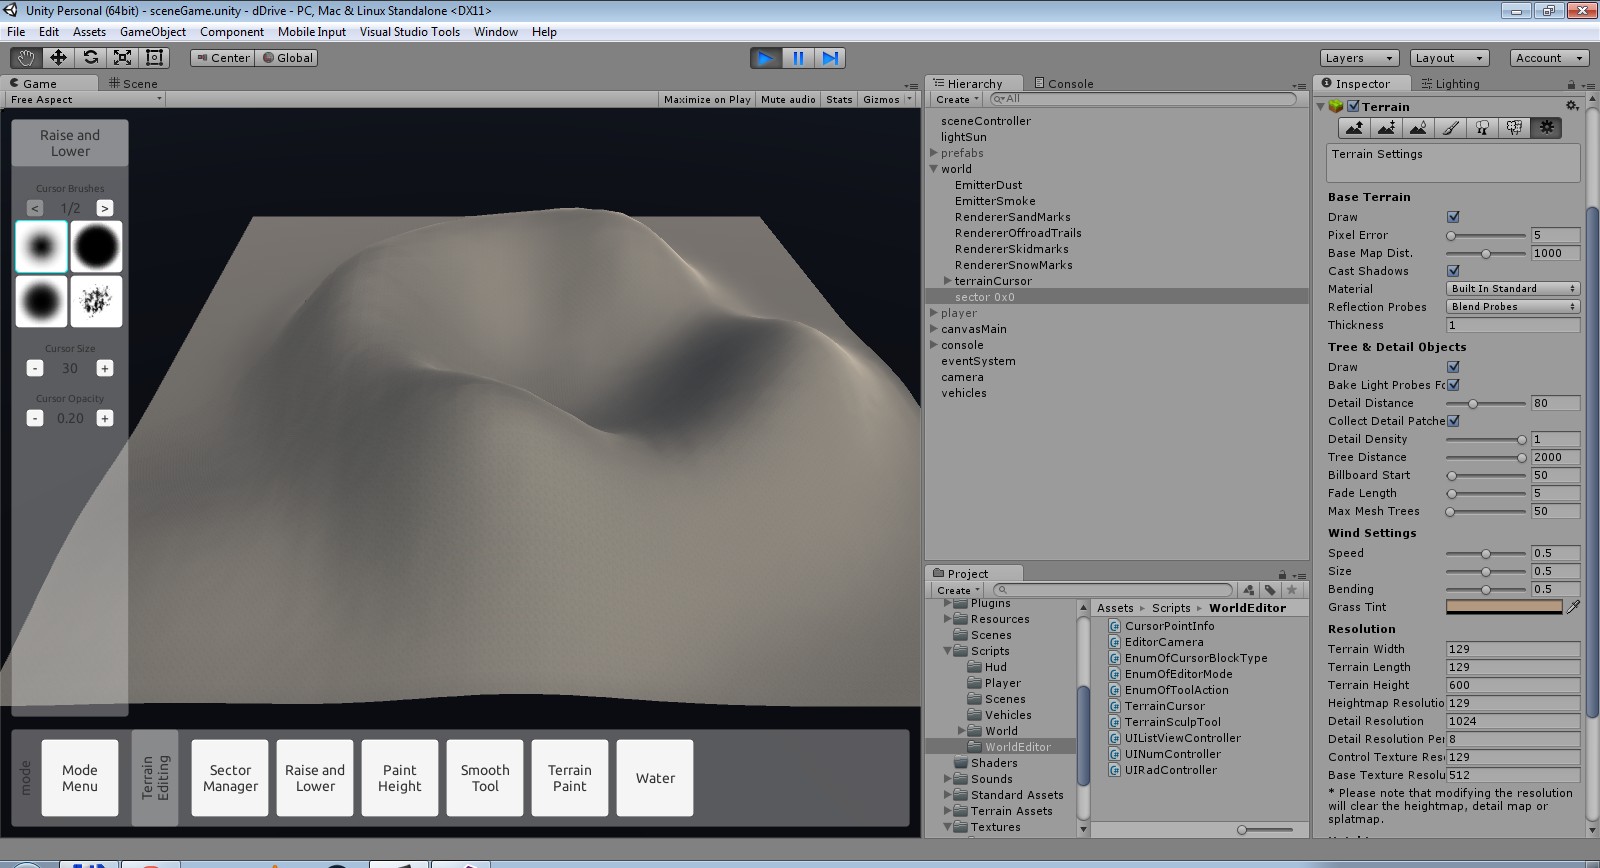Image resolution: width=1600 pixels, height=868 pixels.
Task: Click the Play button
Action: [766, 58]
